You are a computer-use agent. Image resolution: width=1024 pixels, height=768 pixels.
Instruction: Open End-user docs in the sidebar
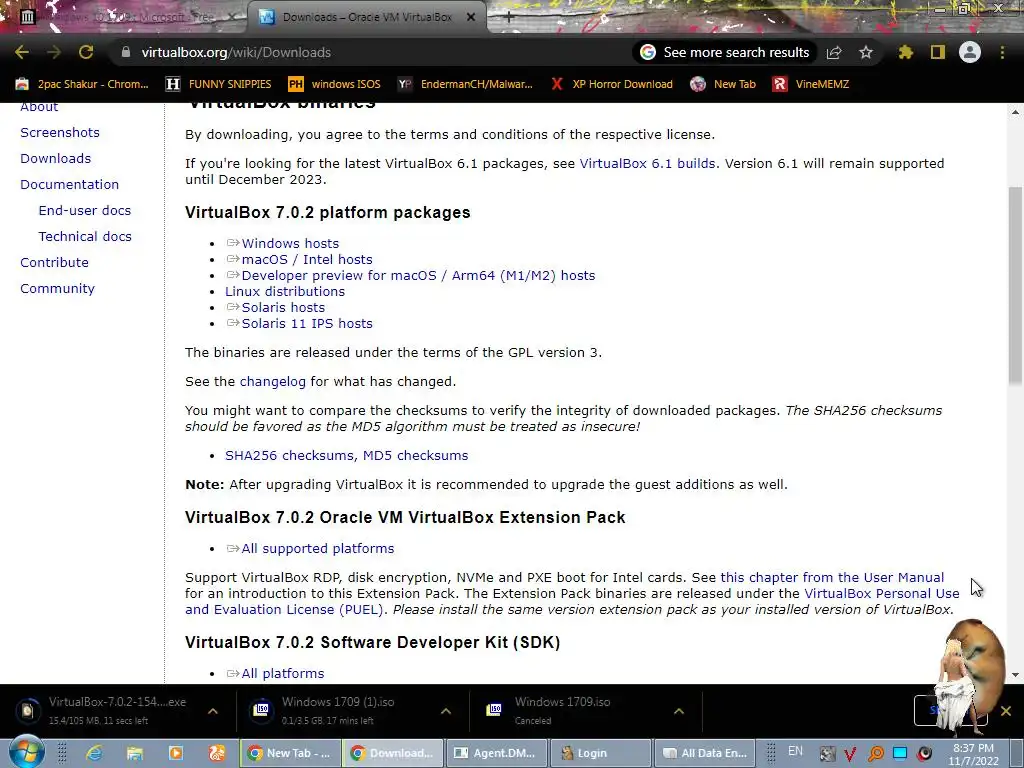tap(85, 210)
